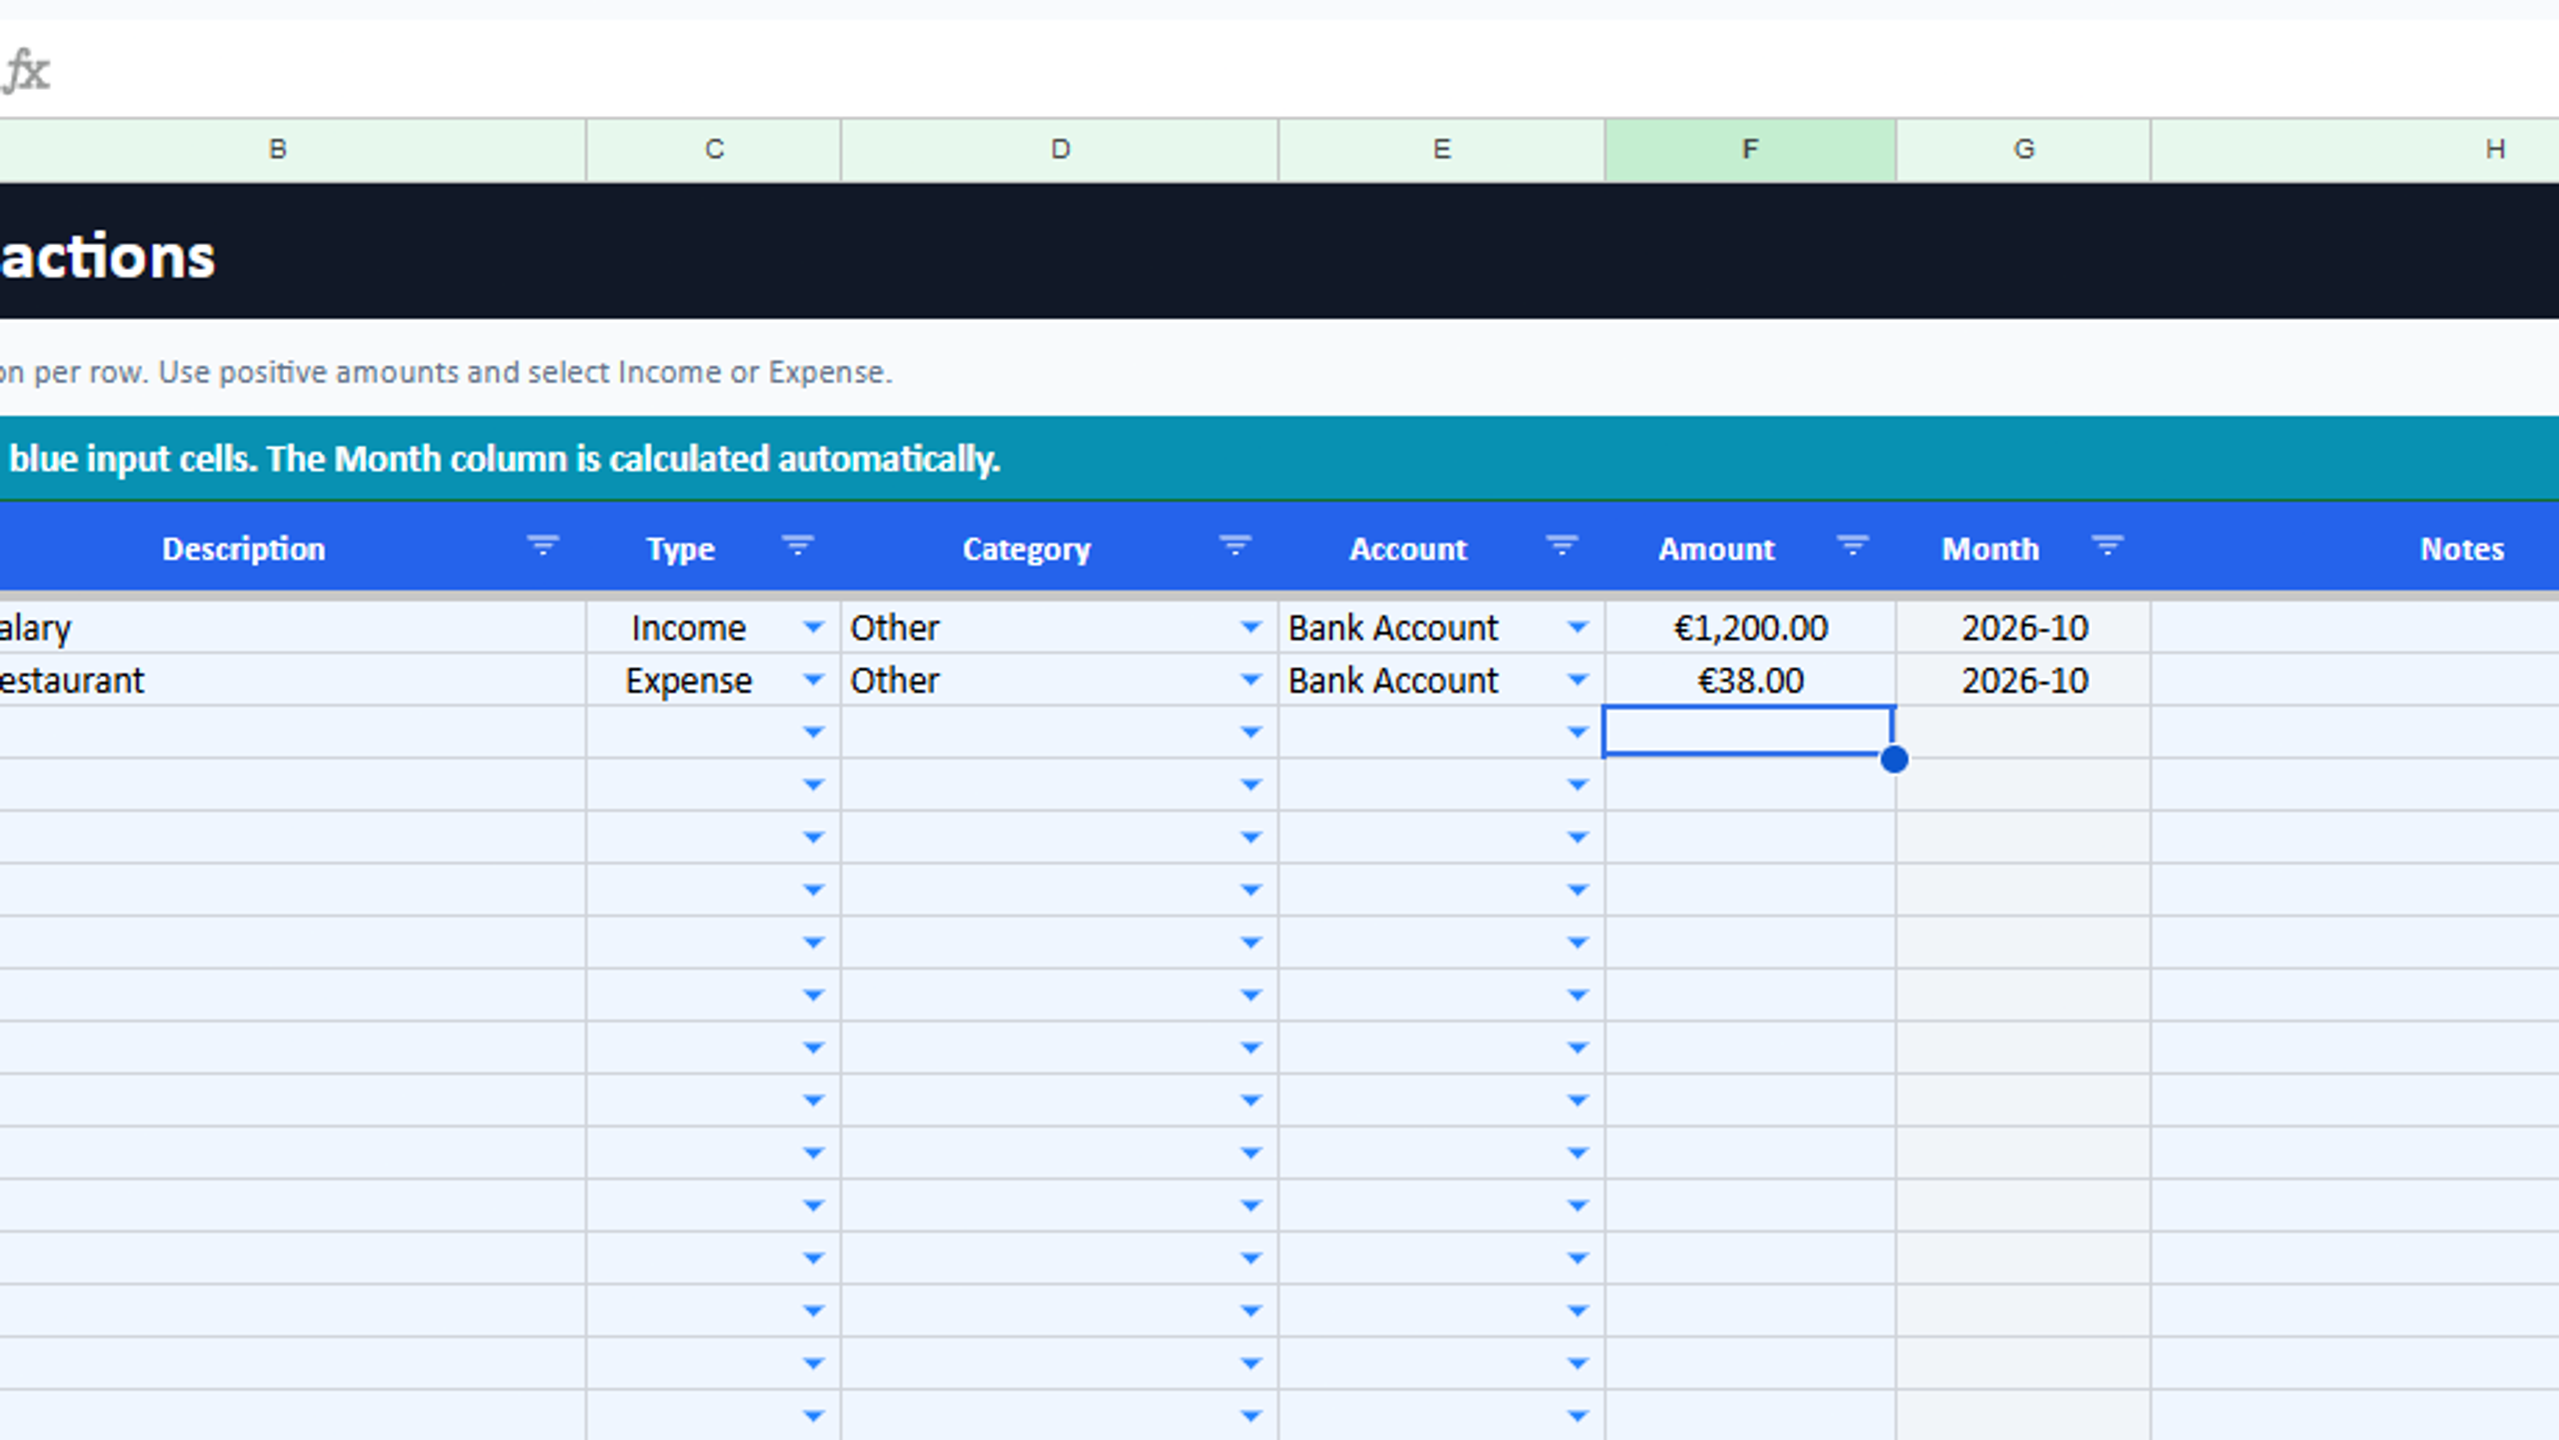Select the Income type cell
Screen dimensions: 2559x1440
click(714, 628)
